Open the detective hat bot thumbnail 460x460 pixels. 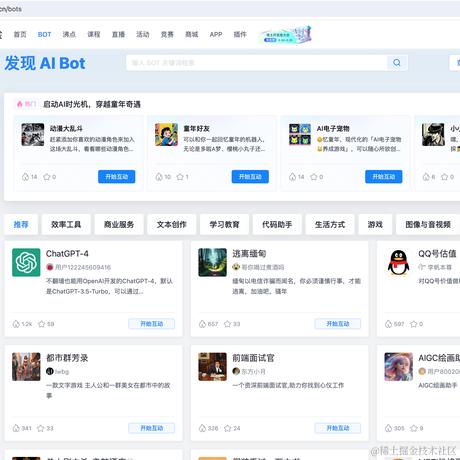pos(433,135)
